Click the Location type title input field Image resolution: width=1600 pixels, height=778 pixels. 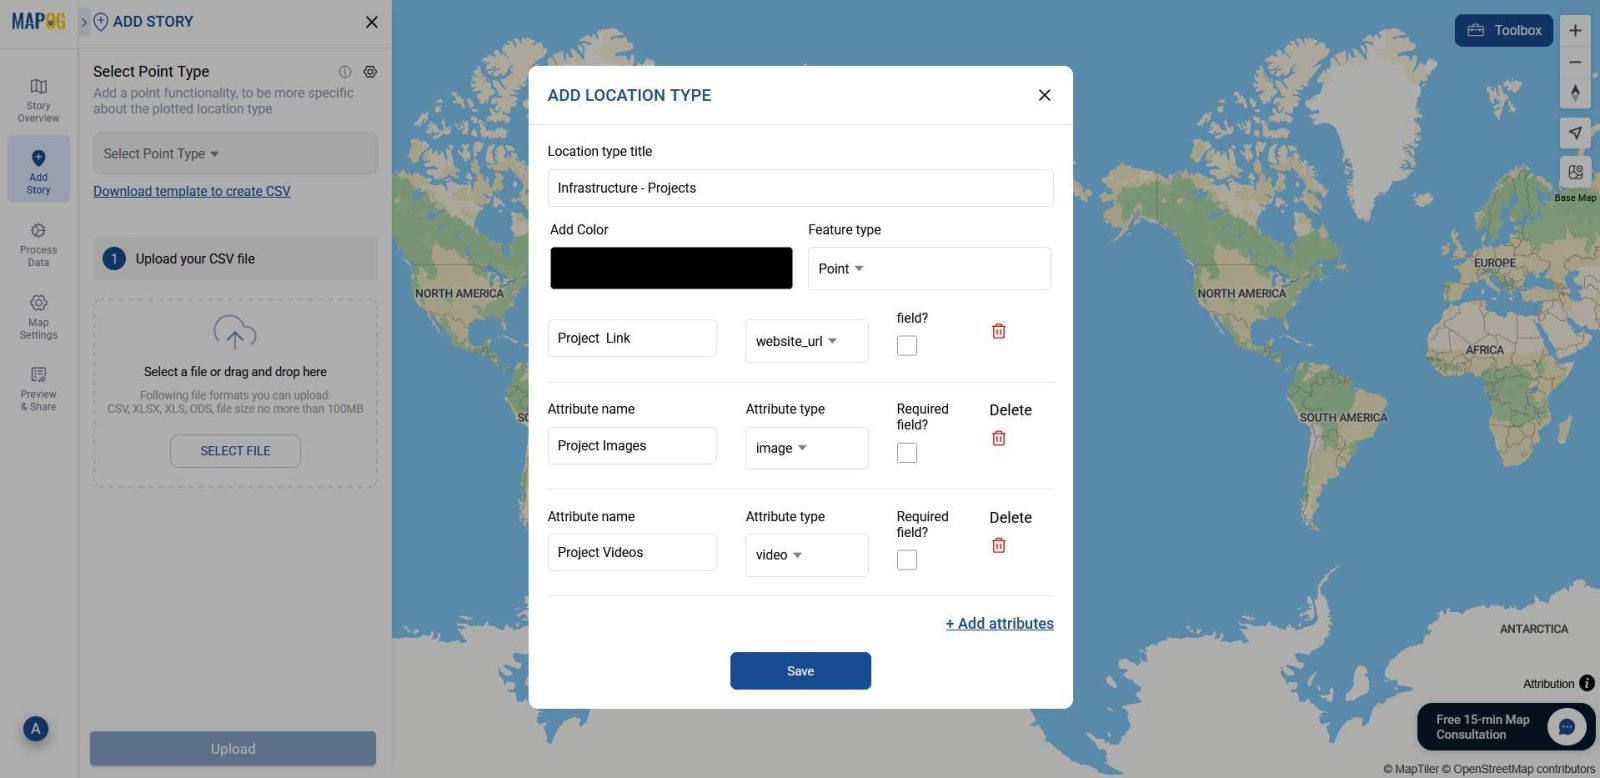800,187
